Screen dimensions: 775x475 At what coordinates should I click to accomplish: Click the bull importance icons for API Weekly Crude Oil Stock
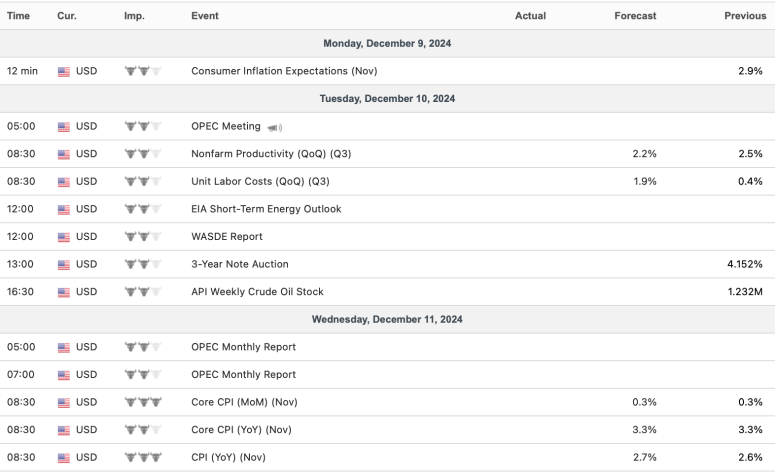(x=142, y=292)
